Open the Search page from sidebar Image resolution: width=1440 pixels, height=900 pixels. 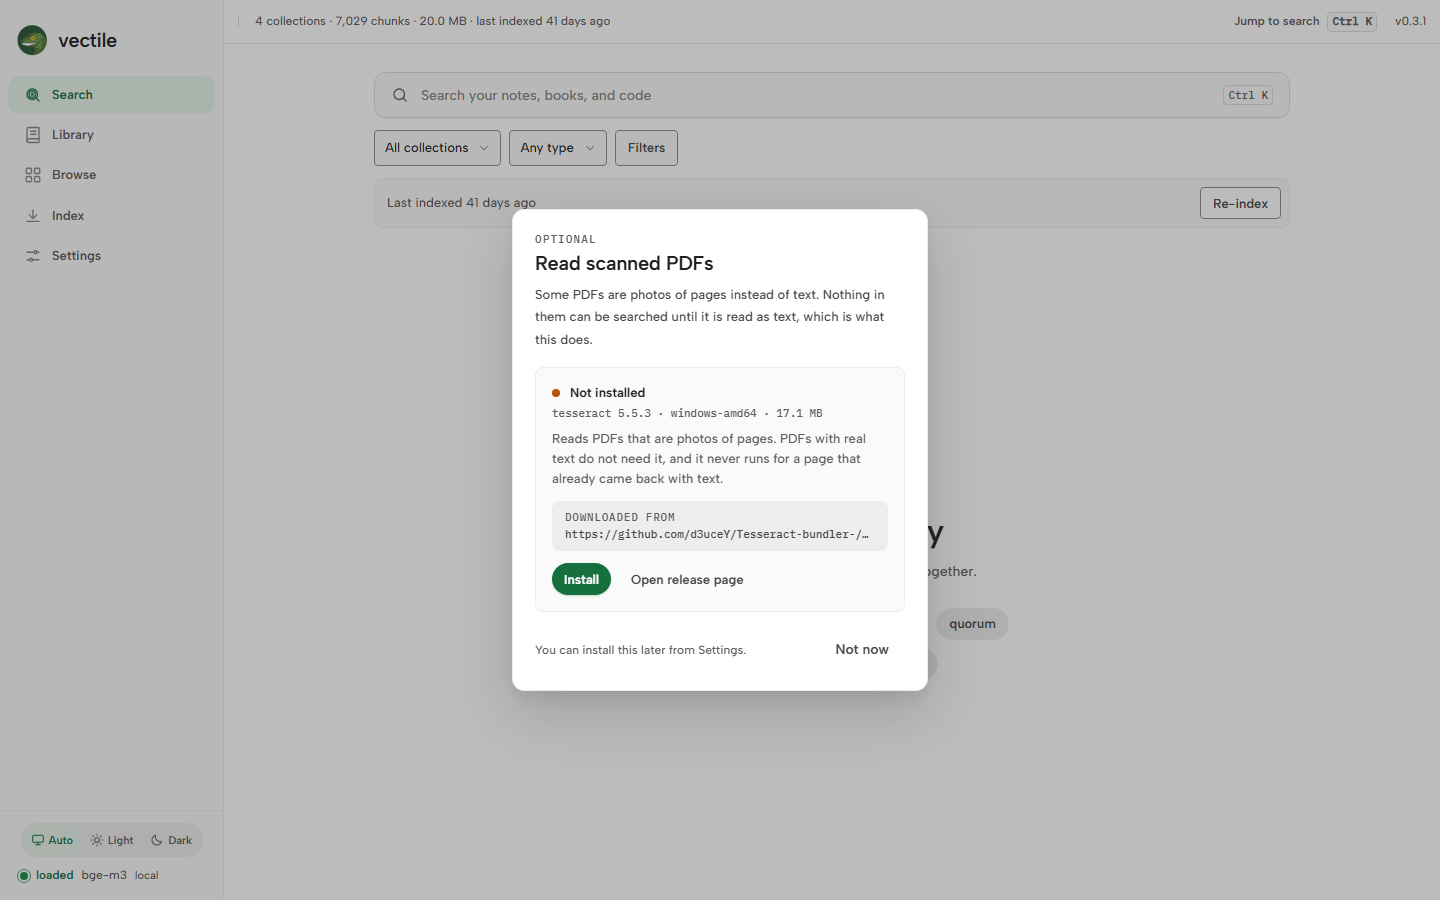[111, 95]
